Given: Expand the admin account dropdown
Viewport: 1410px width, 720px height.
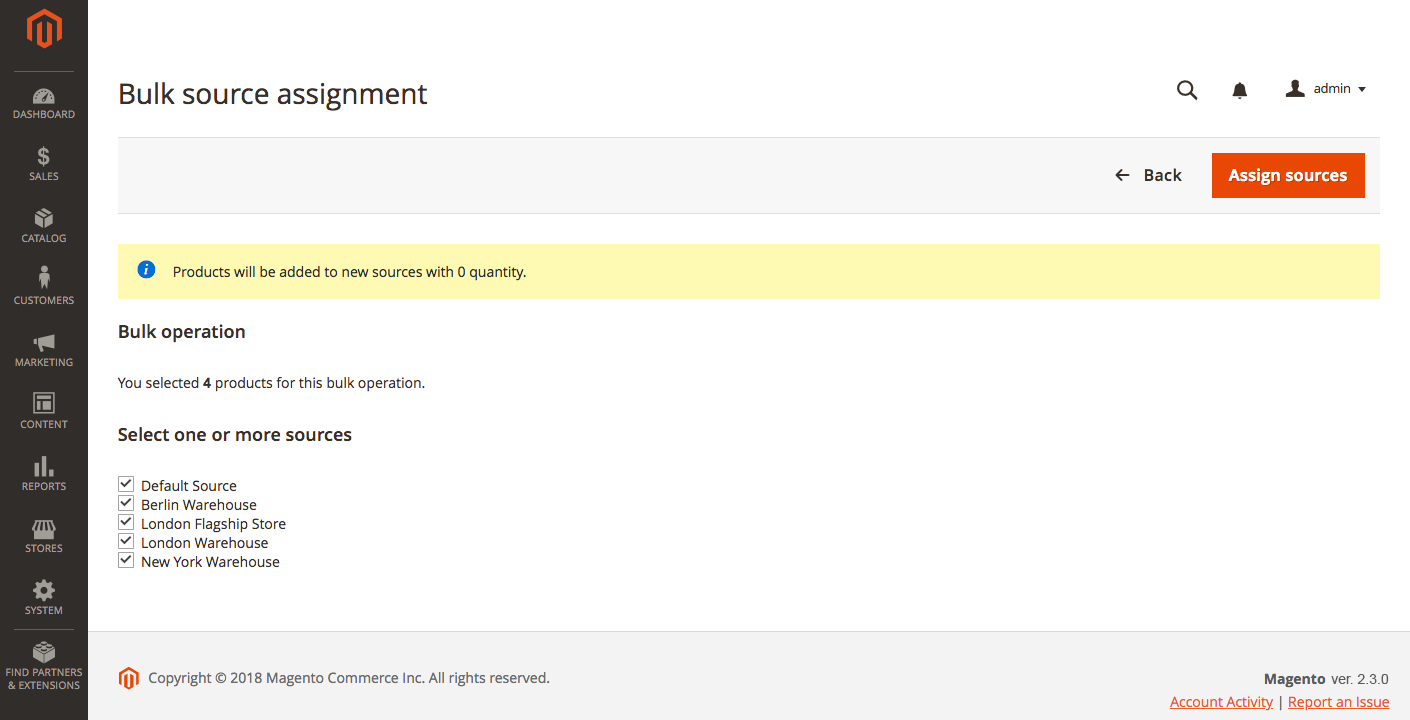Looking at the screenshot, I should tap(1326, 89).
